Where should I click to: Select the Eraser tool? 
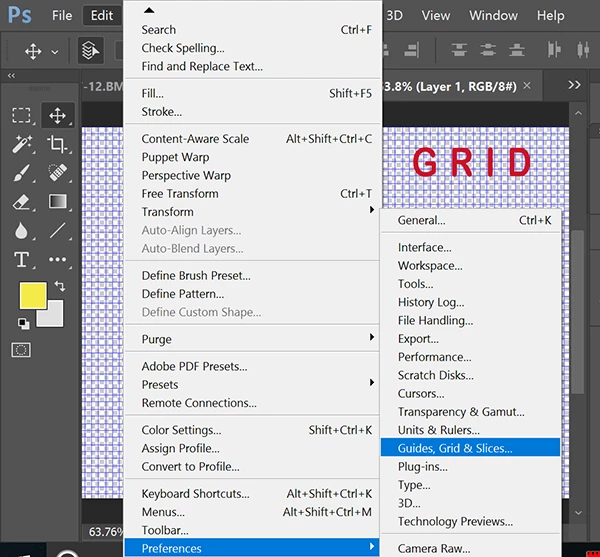22,202
